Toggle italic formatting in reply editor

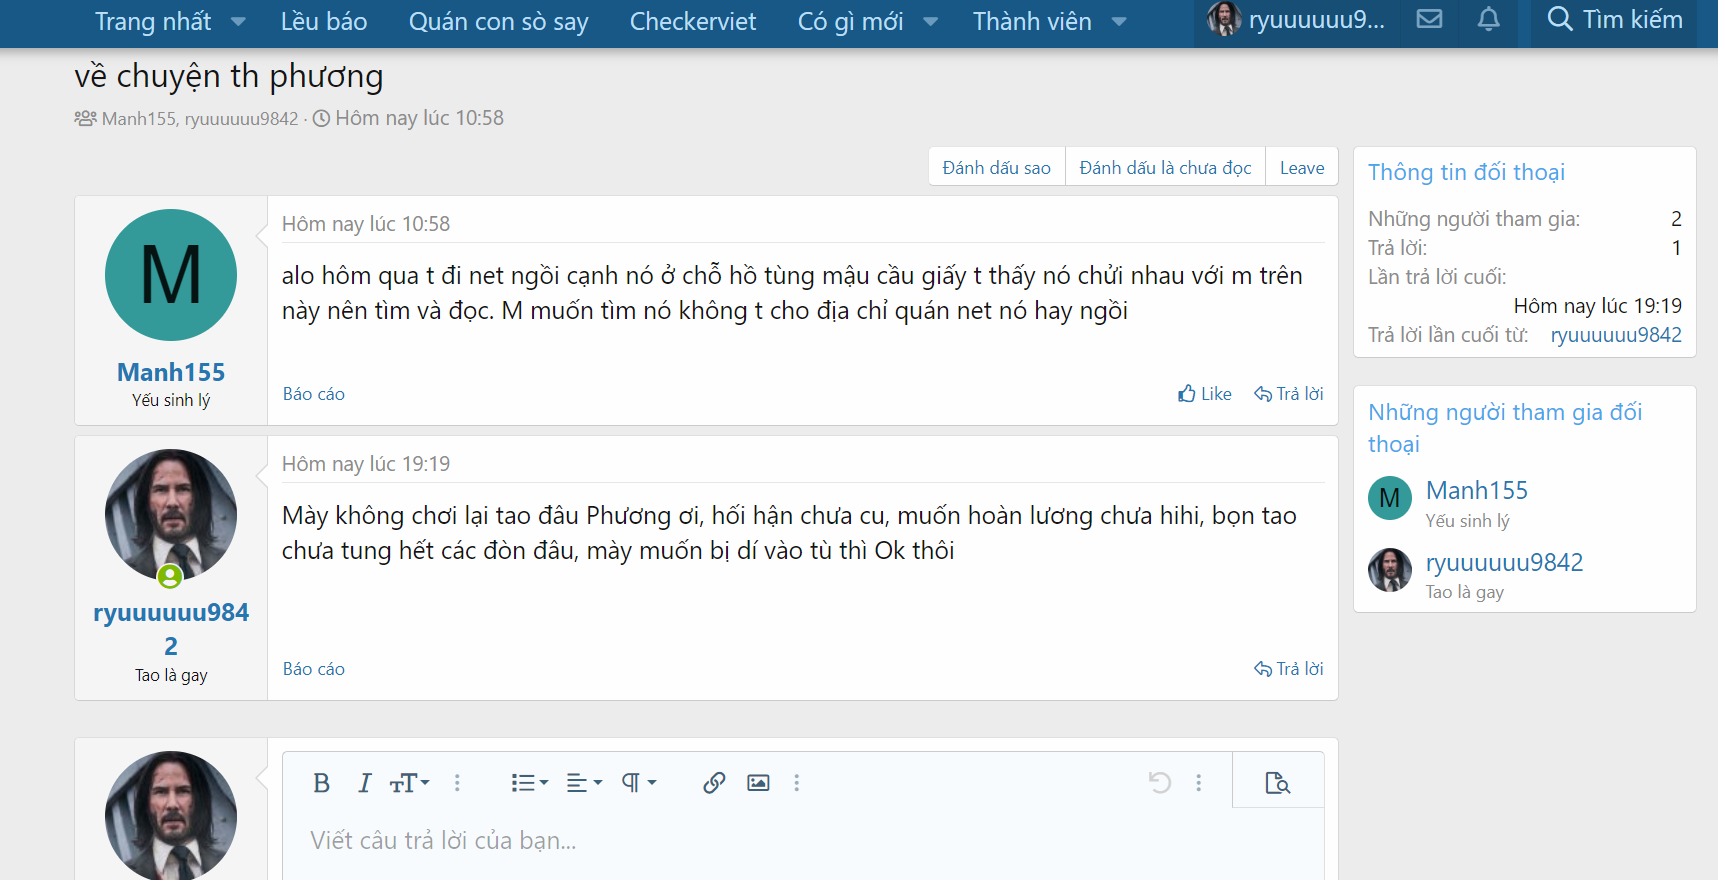coord(365,783)
